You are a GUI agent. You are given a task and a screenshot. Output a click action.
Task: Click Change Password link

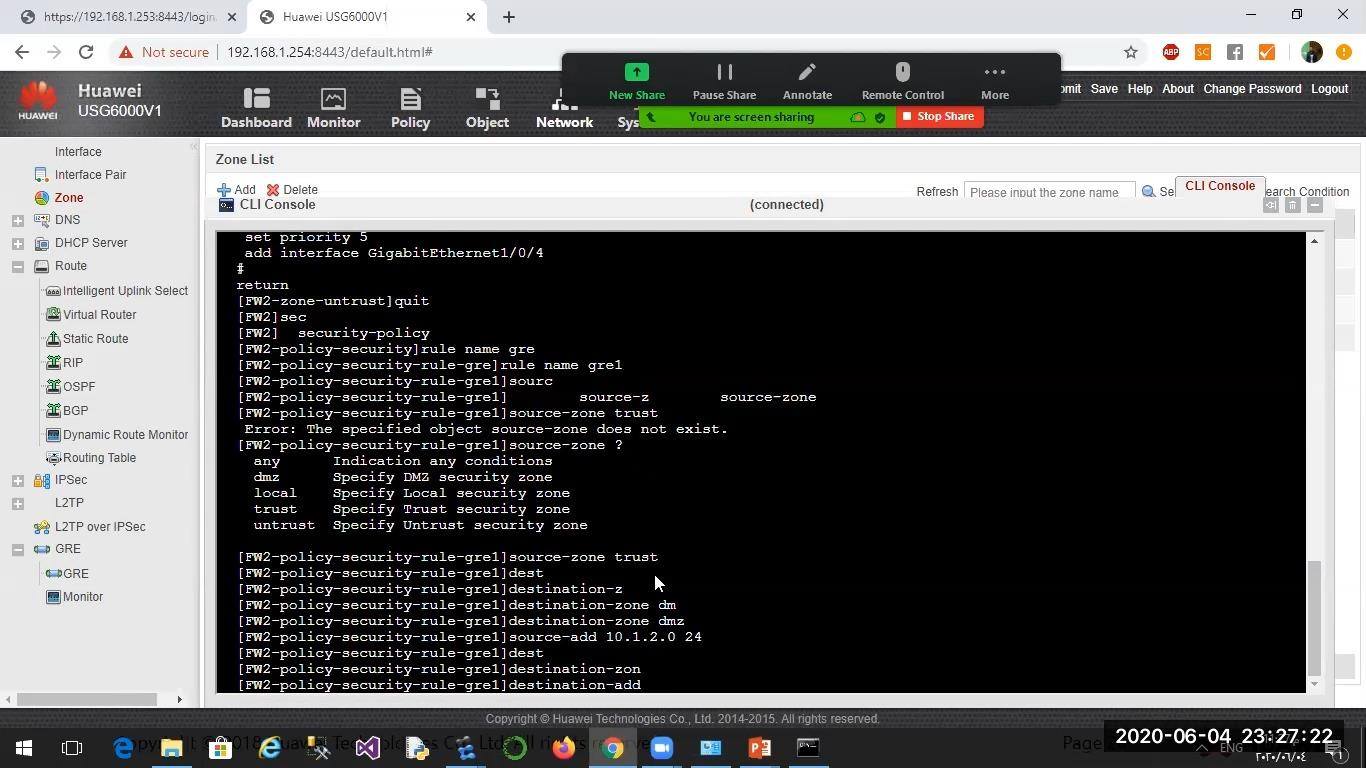coord(1252,89)
